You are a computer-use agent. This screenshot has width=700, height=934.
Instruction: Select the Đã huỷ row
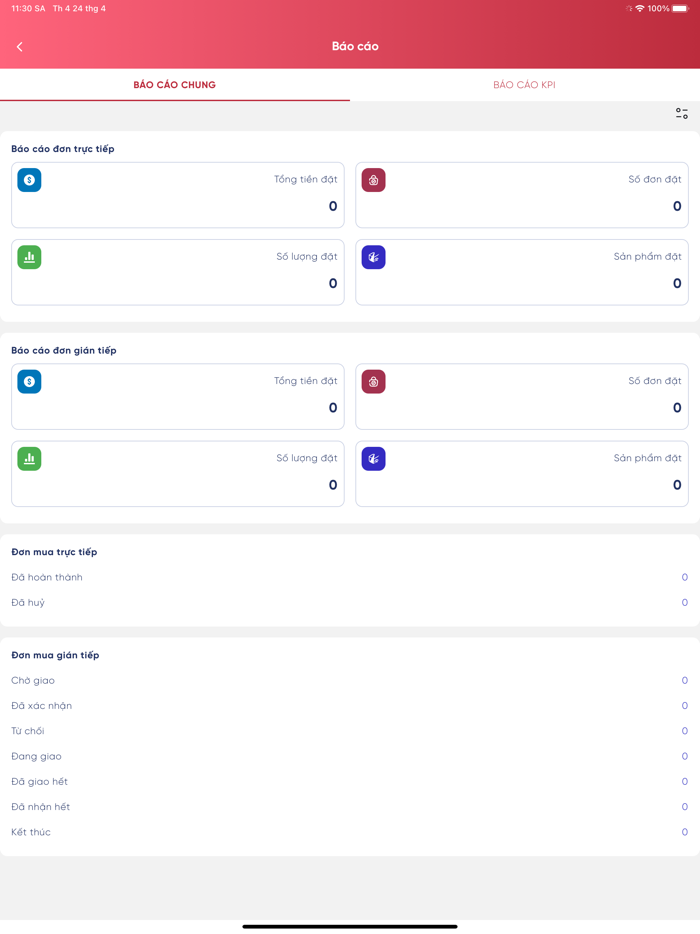click(350, 602)
